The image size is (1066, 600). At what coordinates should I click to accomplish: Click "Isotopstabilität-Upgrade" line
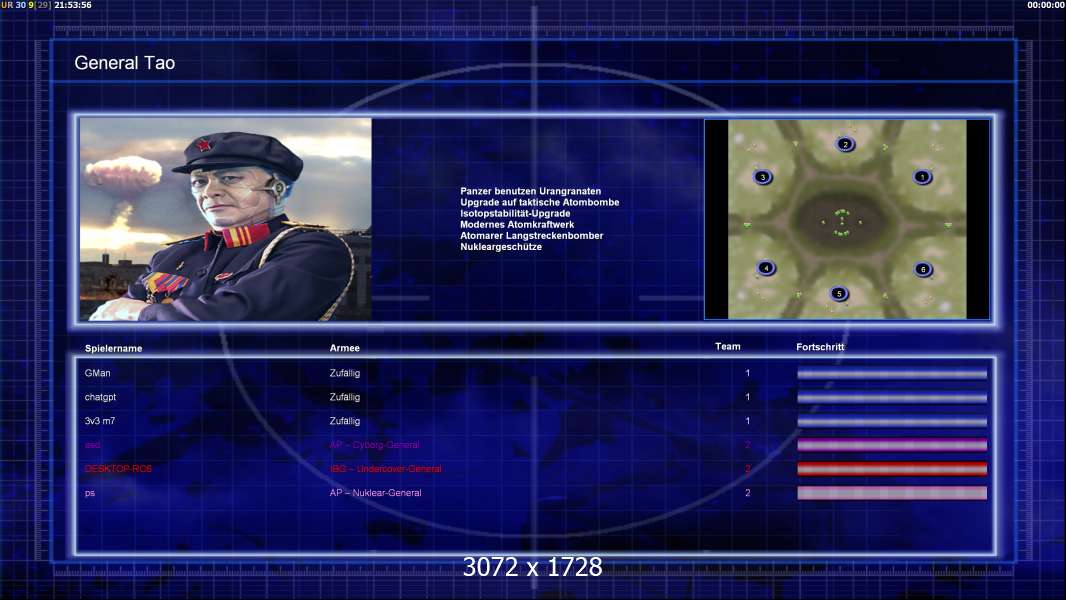pos(515,213)
